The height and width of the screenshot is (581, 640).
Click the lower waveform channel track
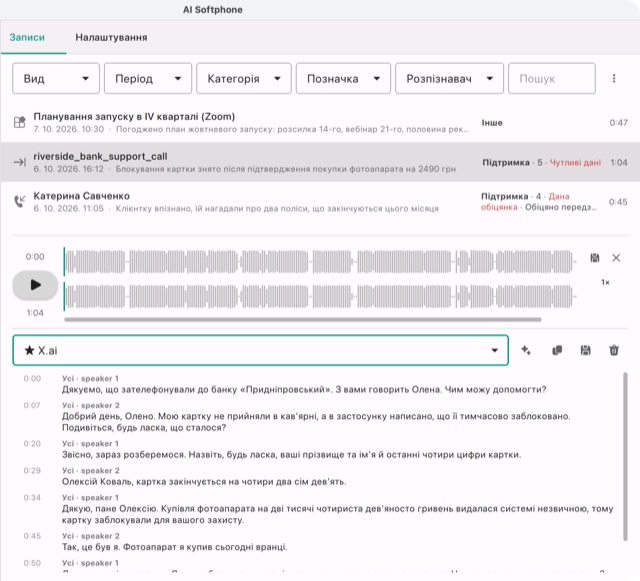click(320, 297)
